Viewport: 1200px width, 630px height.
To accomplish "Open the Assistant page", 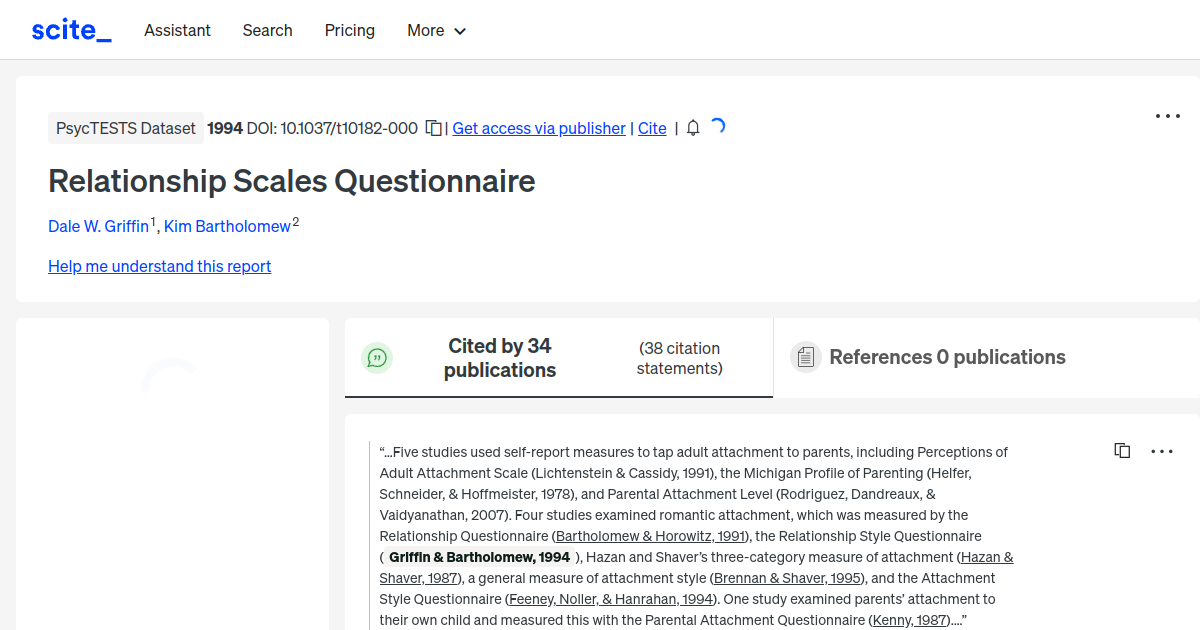I will click(177, 30).
